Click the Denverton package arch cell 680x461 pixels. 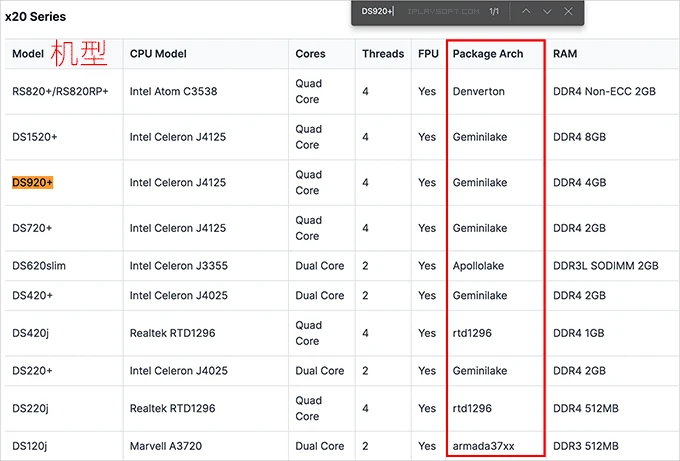(478, 91)
